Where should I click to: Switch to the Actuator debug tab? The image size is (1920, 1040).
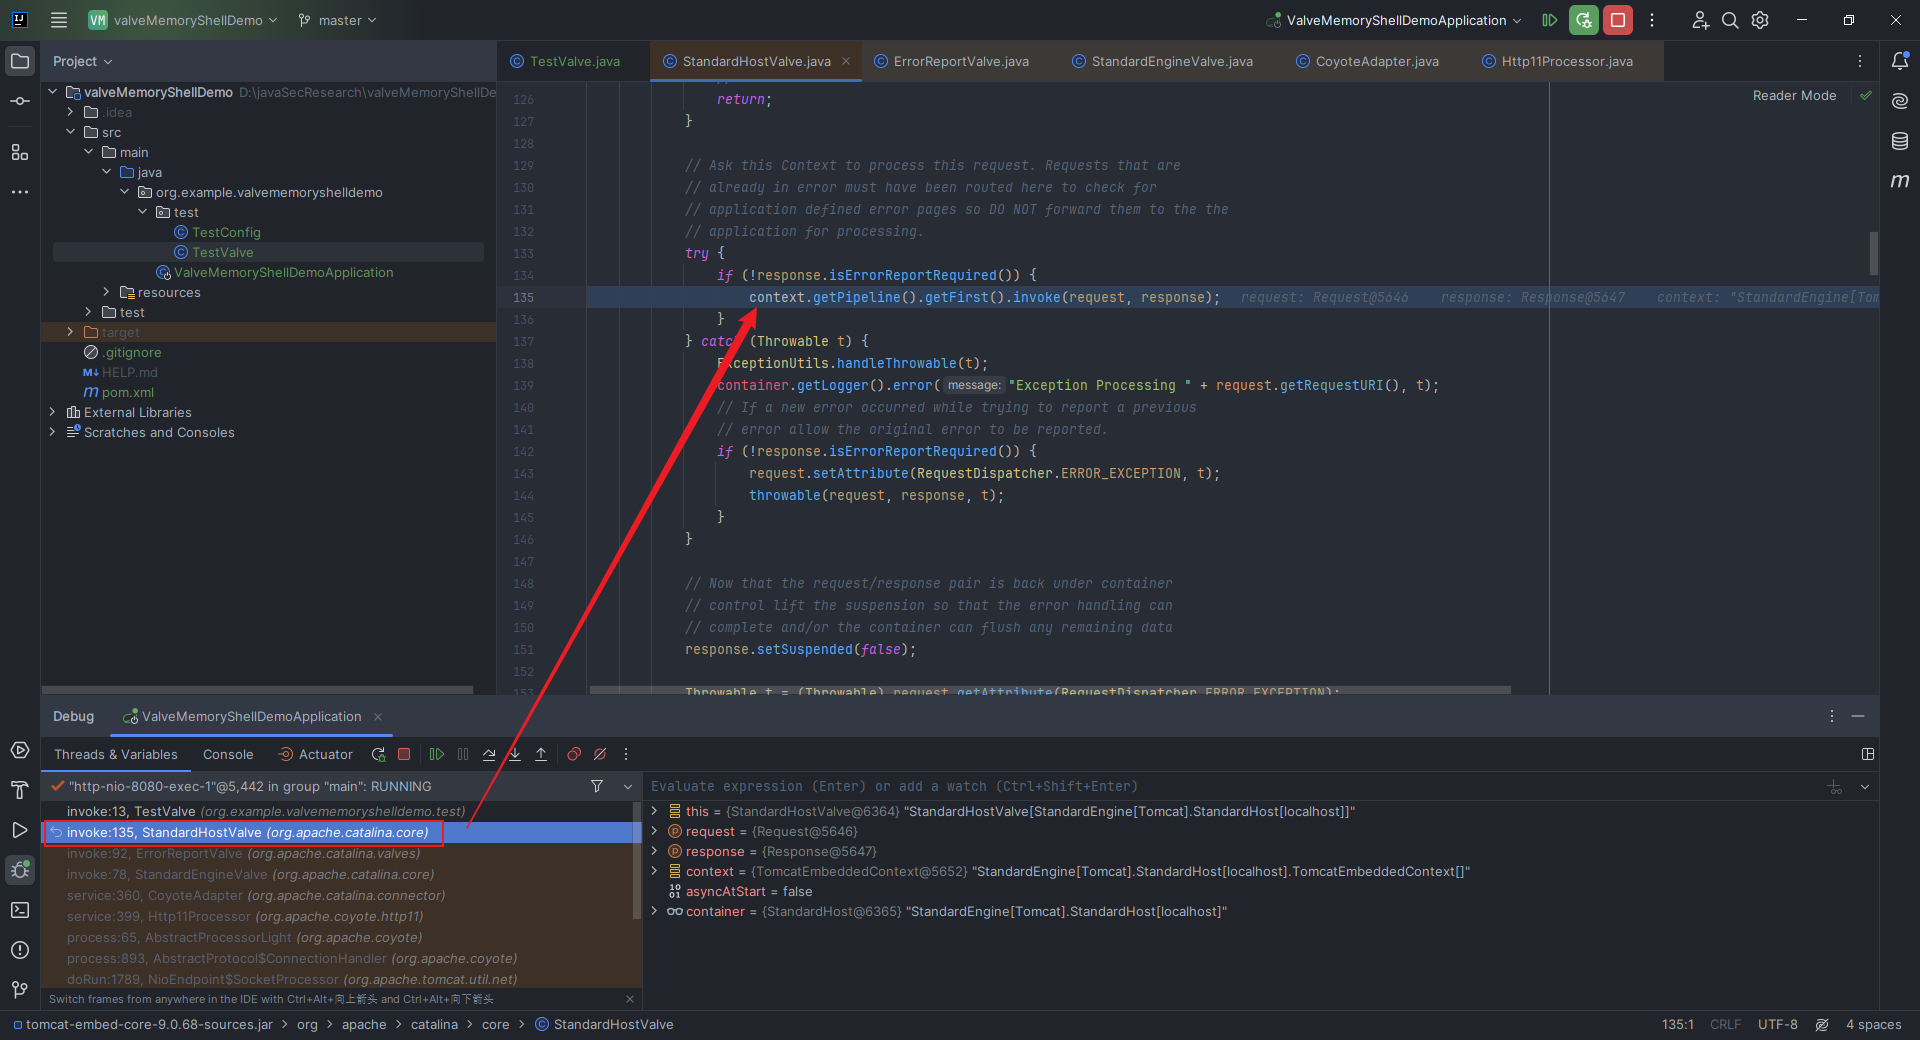(315, 755)
